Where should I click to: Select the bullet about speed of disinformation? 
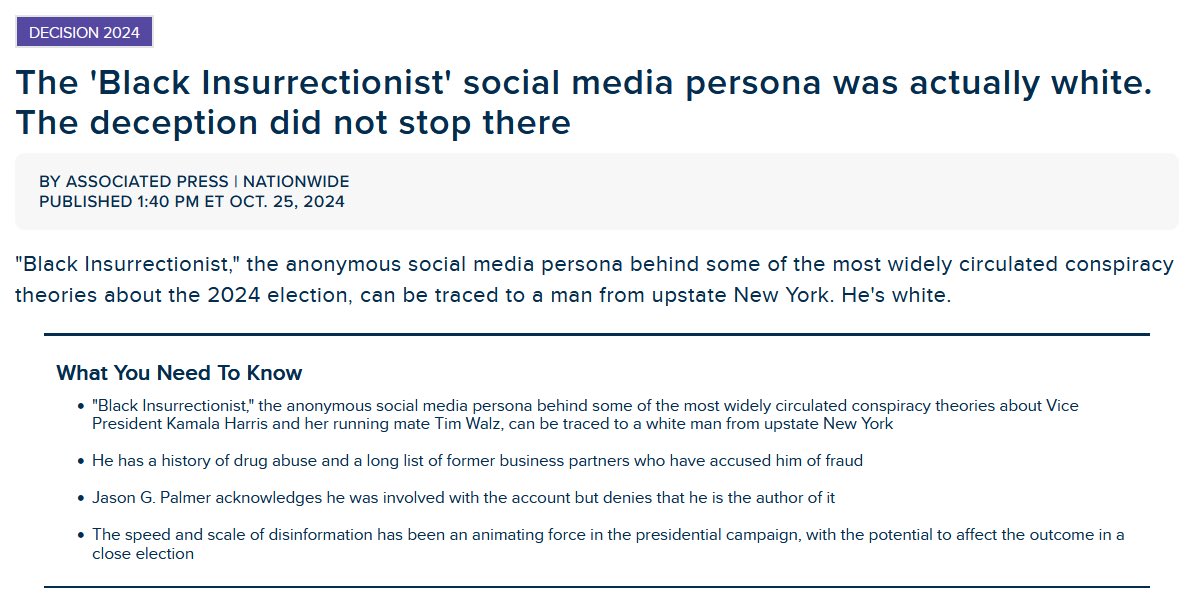[x=608, y=544]
